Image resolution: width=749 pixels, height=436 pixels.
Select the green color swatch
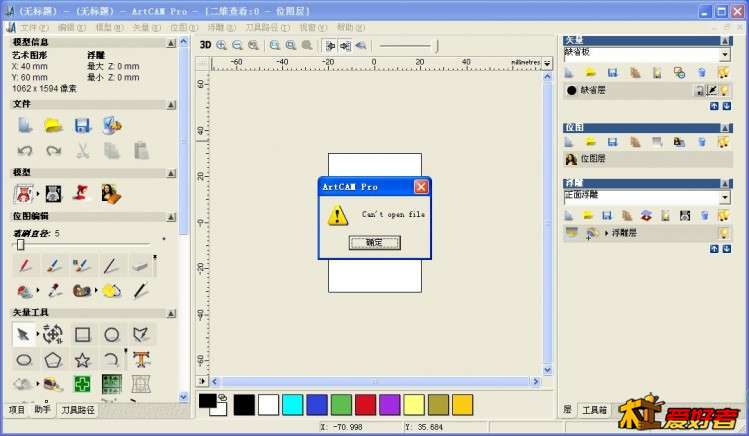pos(341,404)
